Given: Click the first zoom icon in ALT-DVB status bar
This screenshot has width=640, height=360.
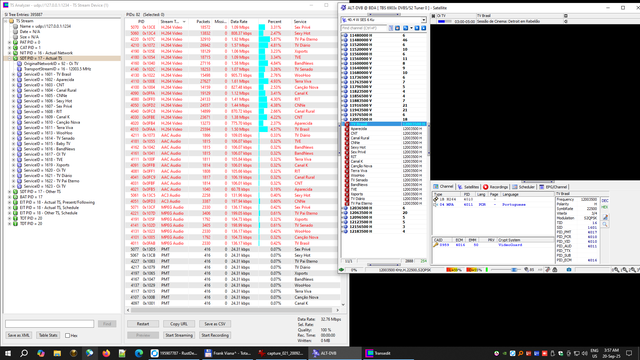Looking at the screenshot, I should [x=616, y=270].
